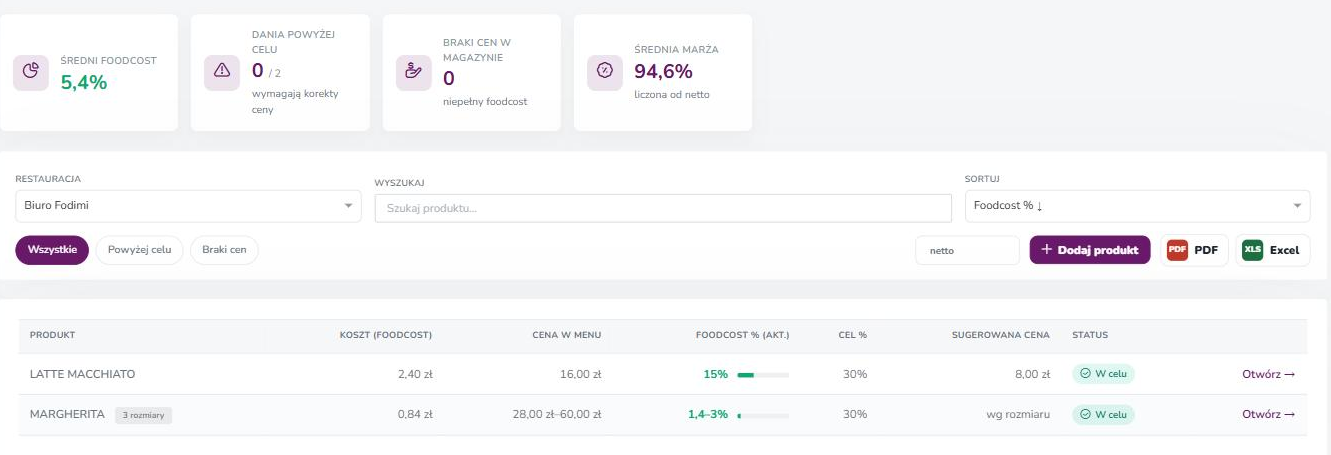This screenshot has width=1331, height=455.
Task: Click the percent gauge icon for Średnia marża
Action: 605,72
